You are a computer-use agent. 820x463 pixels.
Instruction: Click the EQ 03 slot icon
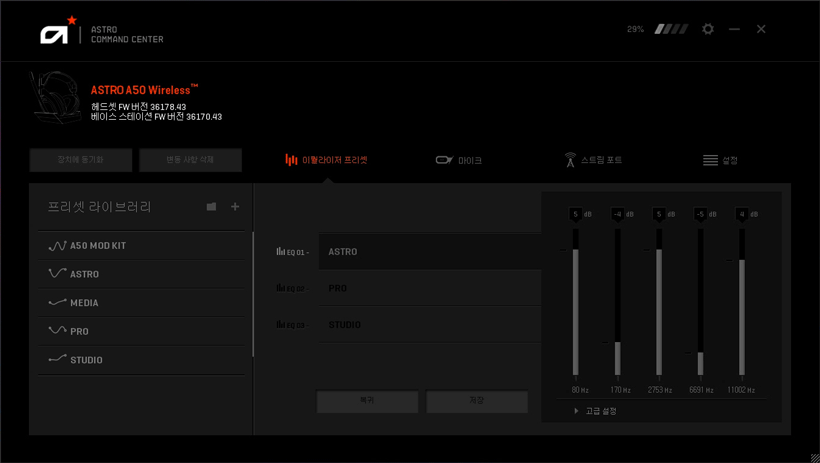(x=280, y=324)
